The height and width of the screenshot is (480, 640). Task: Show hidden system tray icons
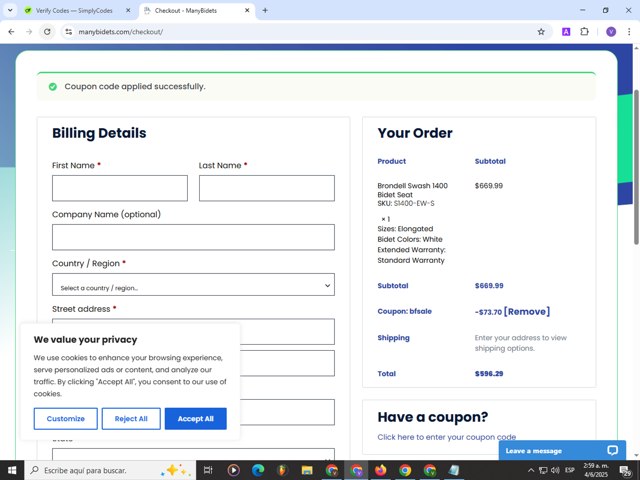(531, 470)
